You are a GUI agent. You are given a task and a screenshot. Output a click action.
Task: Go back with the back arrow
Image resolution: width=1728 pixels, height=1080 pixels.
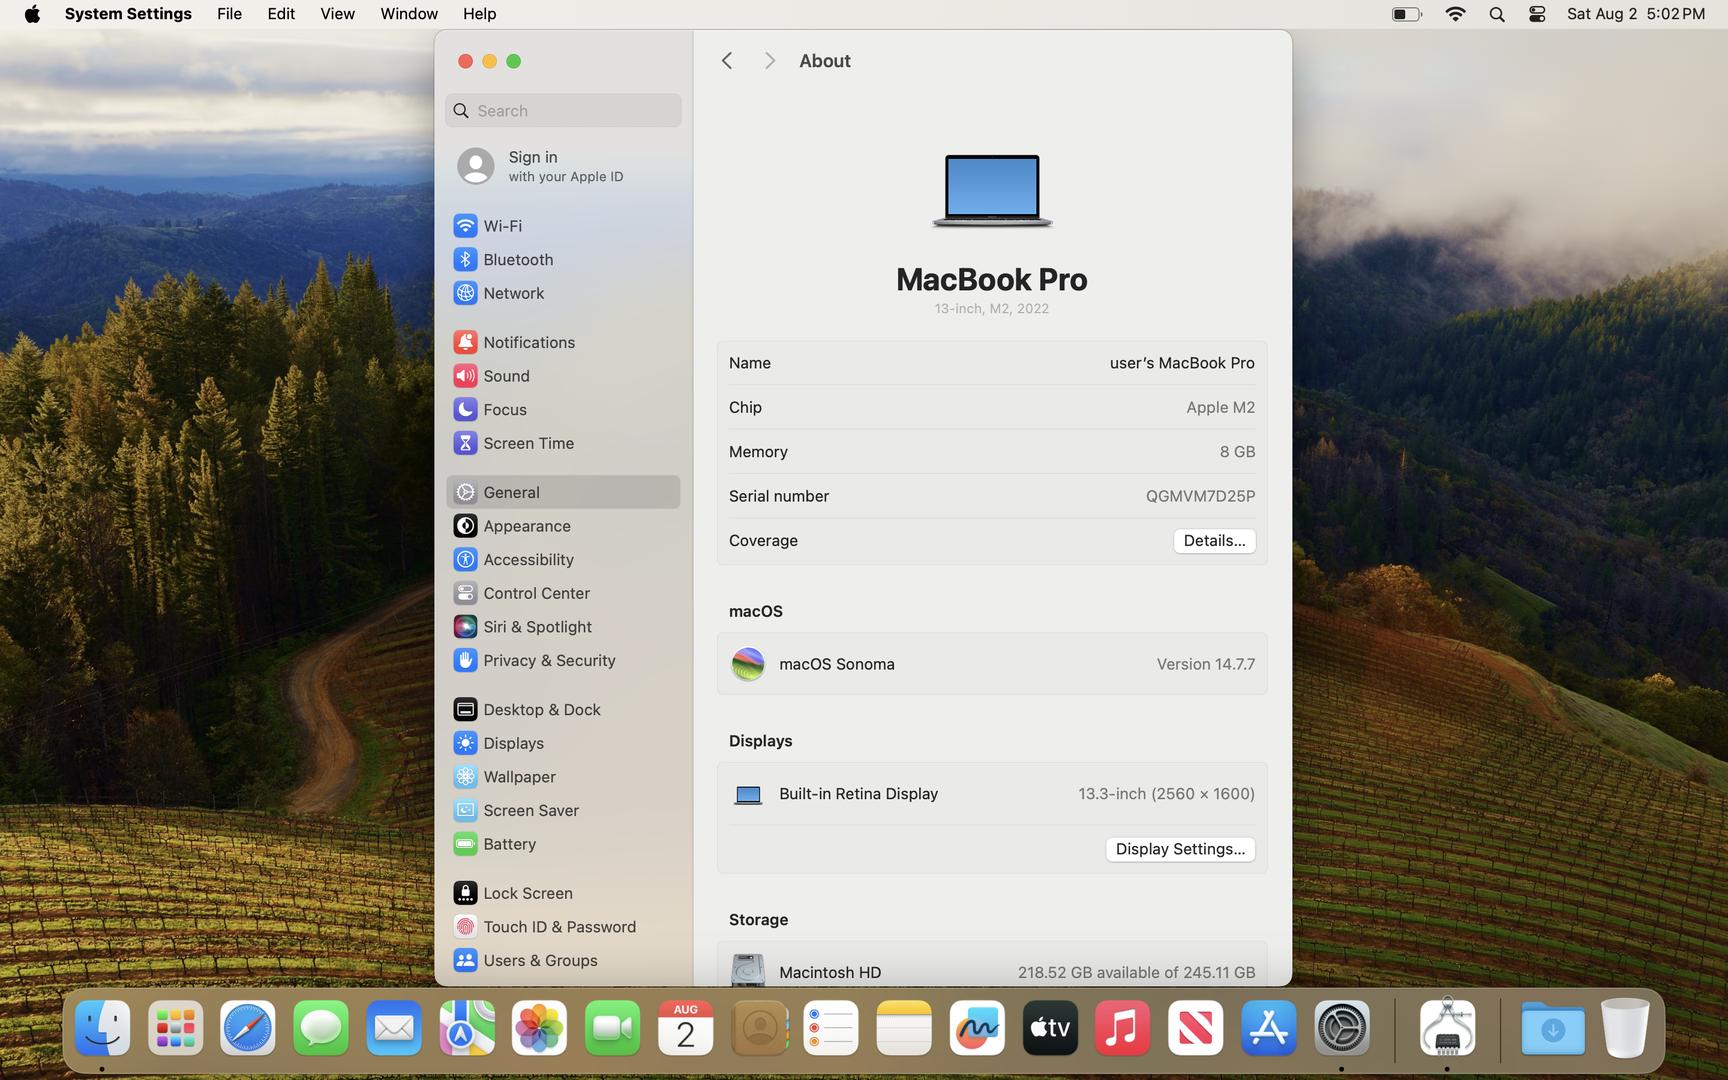point(727,61)
